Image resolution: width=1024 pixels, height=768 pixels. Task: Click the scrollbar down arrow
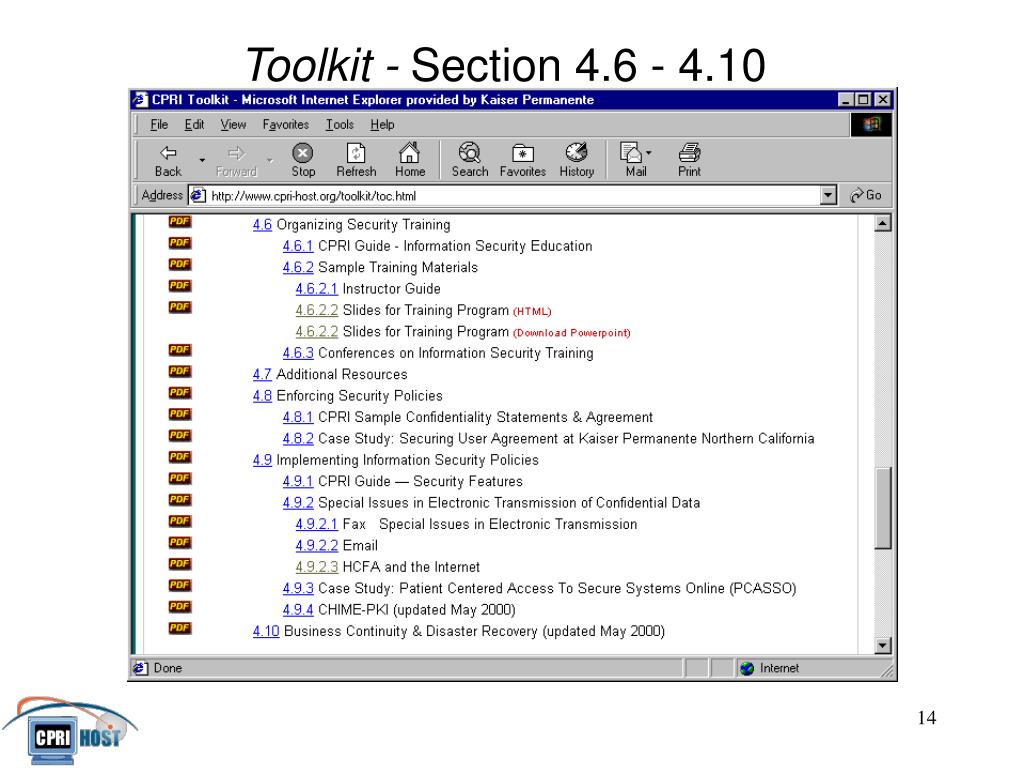883,645
